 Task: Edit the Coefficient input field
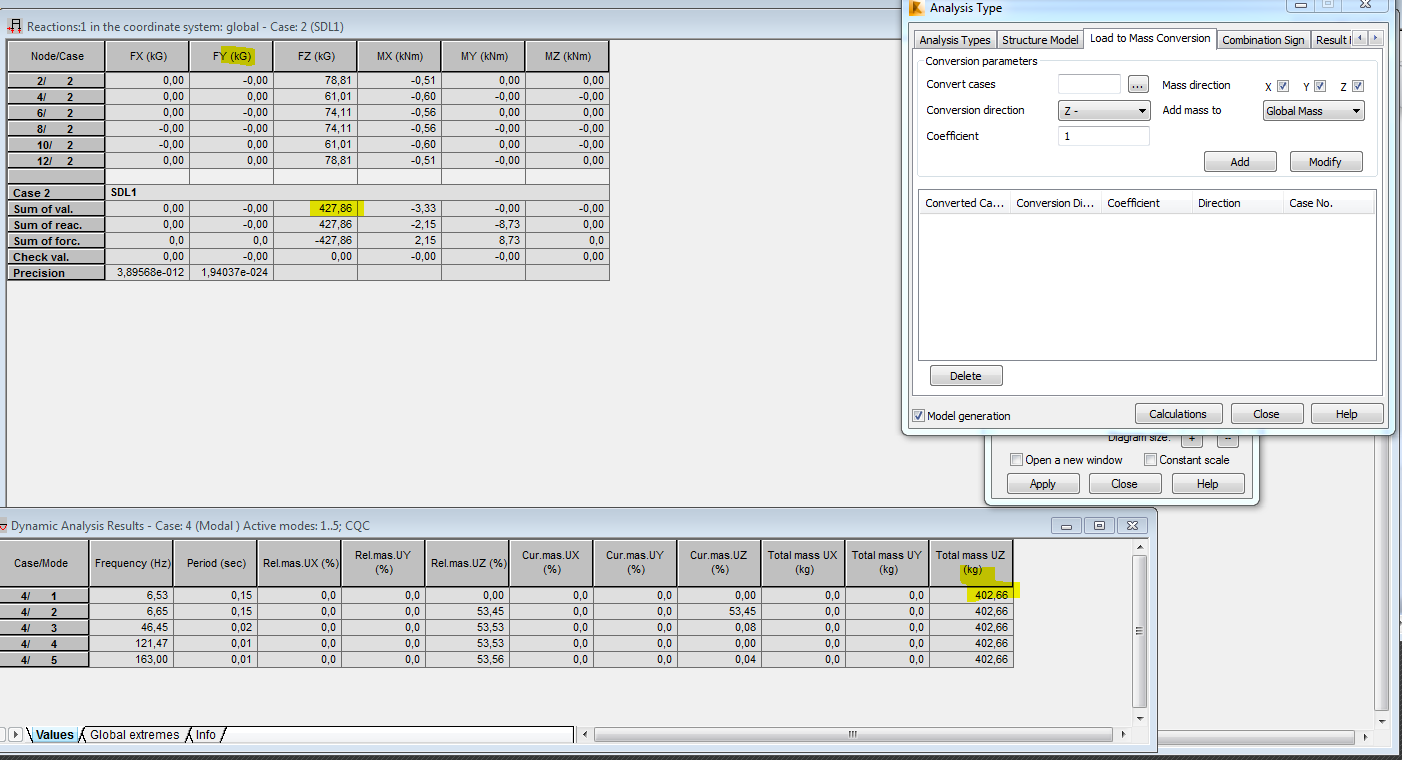click(1104, 135)
